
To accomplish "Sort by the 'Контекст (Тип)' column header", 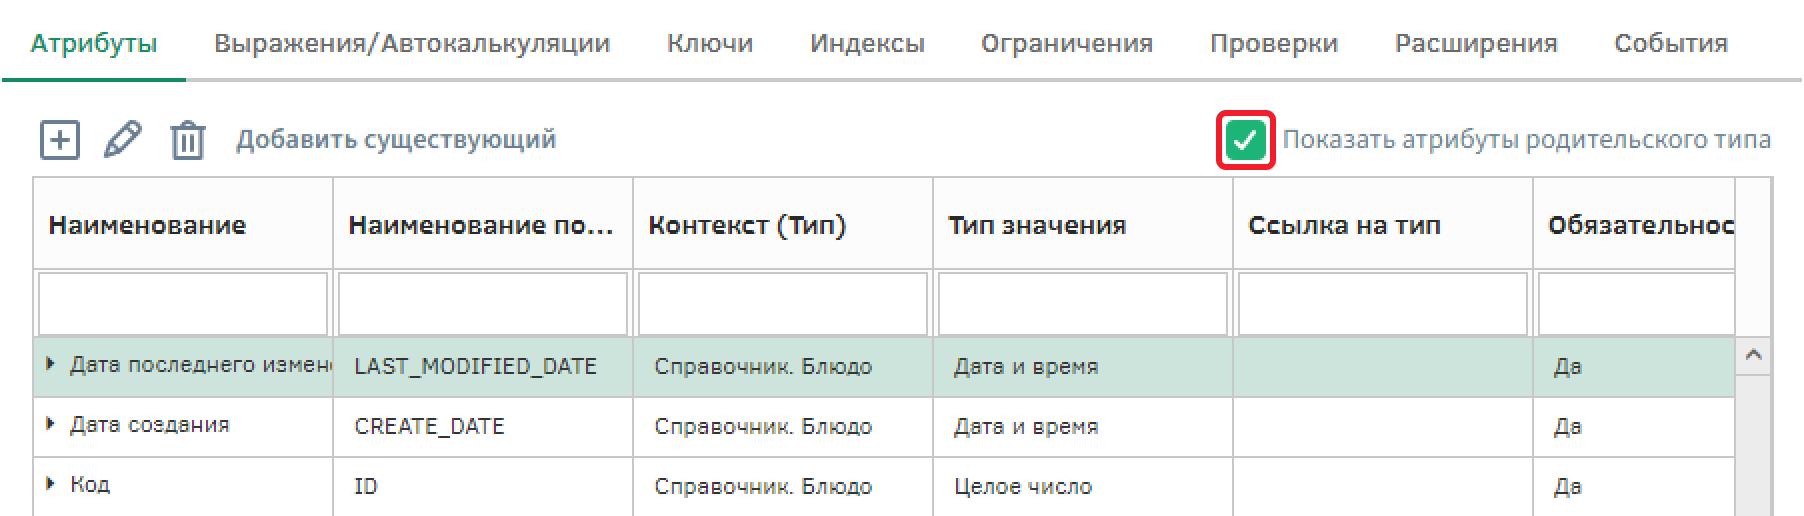I will click(x=747, y=225).
